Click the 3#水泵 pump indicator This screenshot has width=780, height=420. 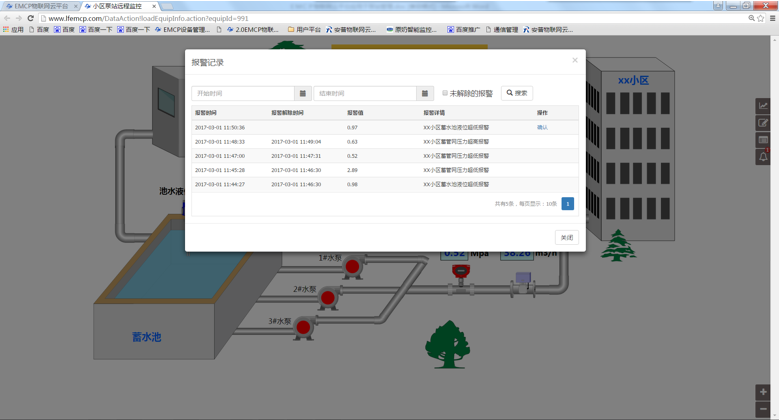click(303, 328)
